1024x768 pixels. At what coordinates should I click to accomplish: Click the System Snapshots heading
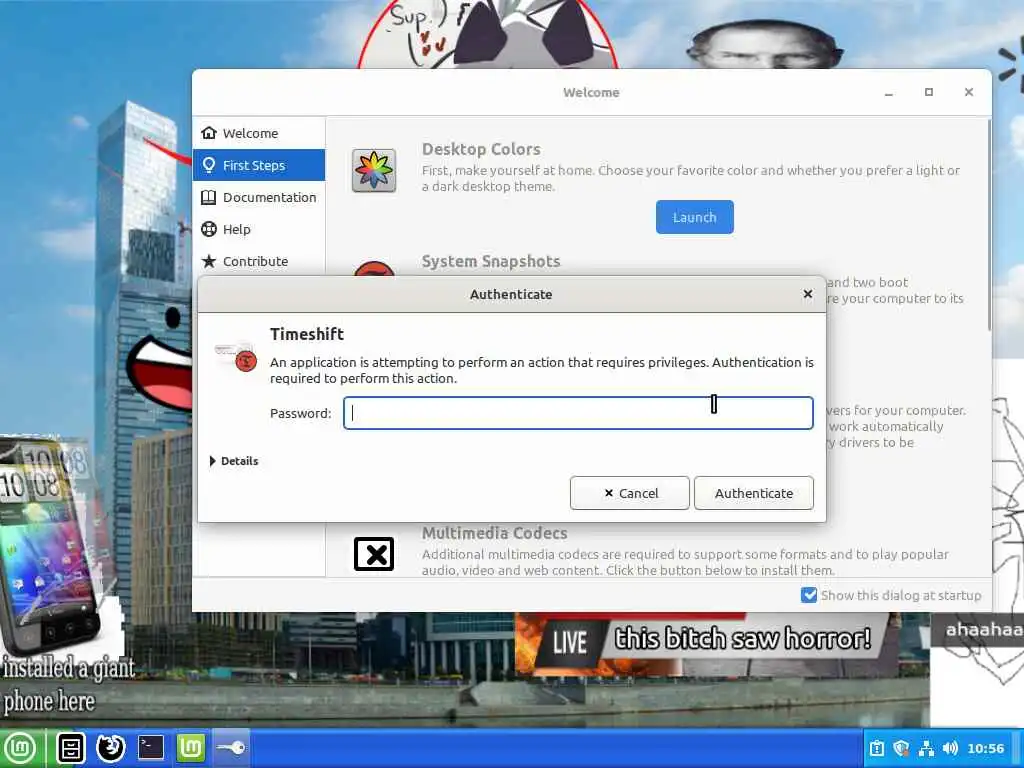pos(491,261)
